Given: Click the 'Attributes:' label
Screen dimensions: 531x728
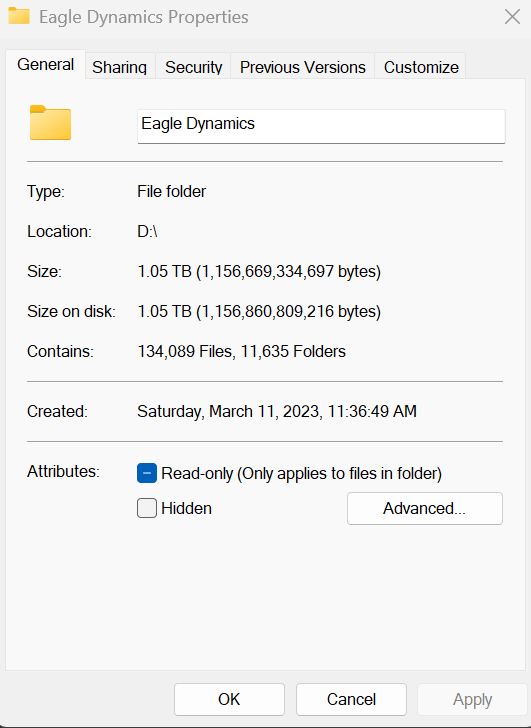Looking at the screenshot, I should (x=64, y=471).
